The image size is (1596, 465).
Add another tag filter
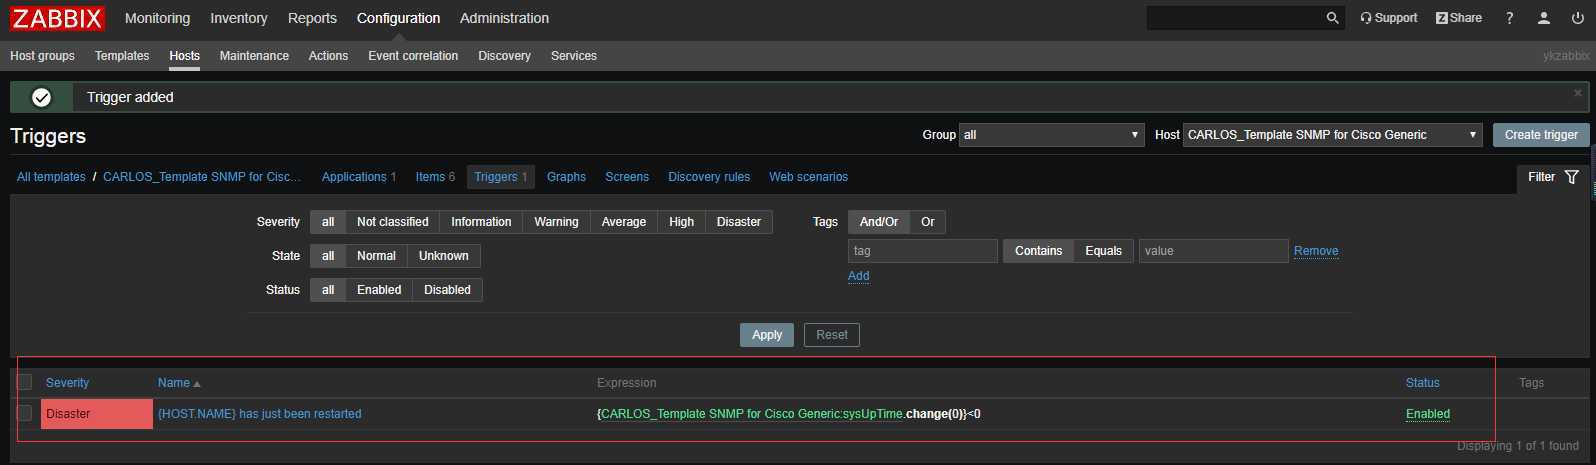[x=859, y=276]
